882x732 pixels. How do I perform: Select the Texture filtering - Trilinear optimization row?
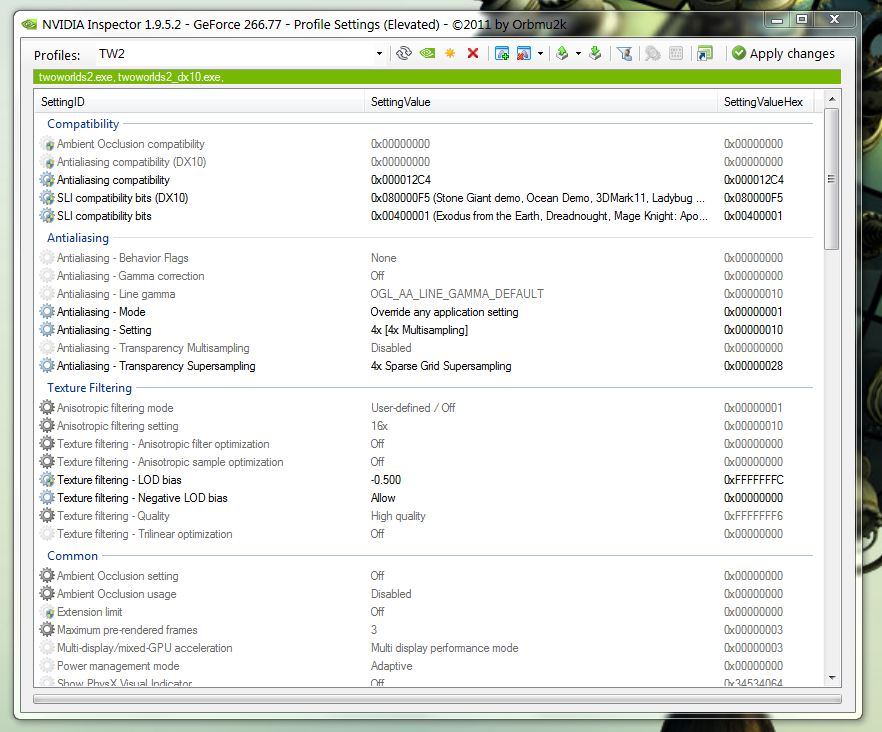point(425,534)
